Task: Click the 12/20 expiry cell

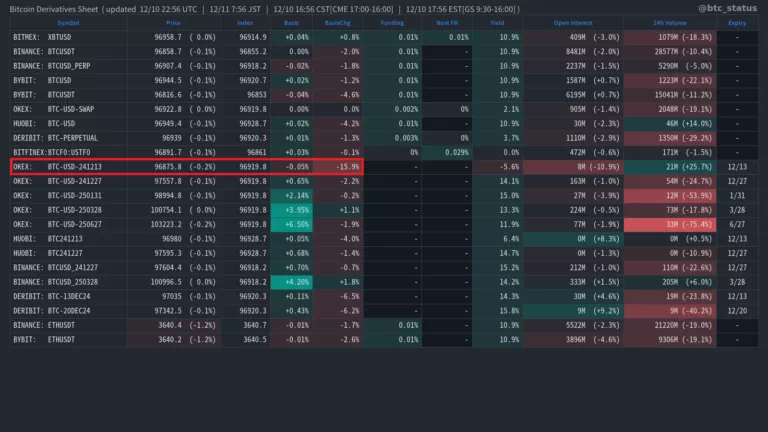Action: tap(737, 311)
